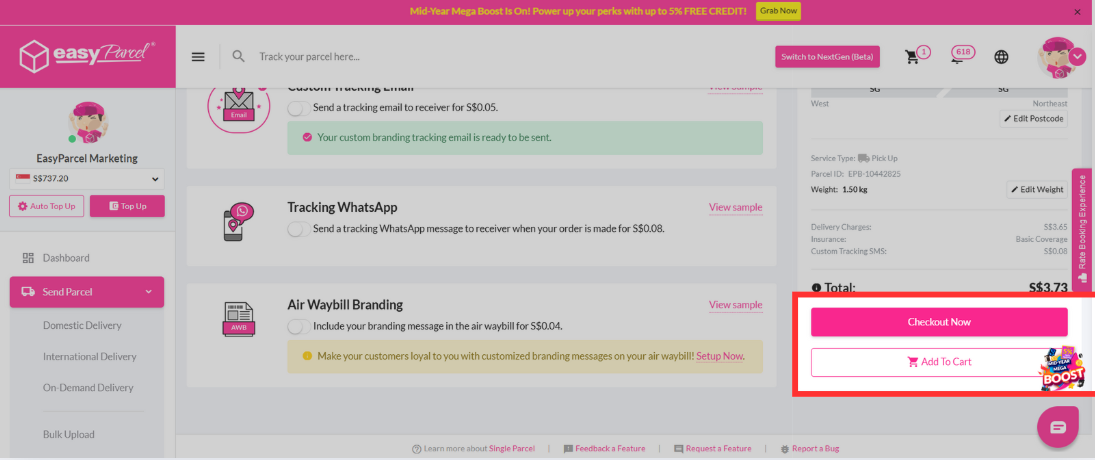Click Checkout Now
1095x460 pixels.
(939, 322)
